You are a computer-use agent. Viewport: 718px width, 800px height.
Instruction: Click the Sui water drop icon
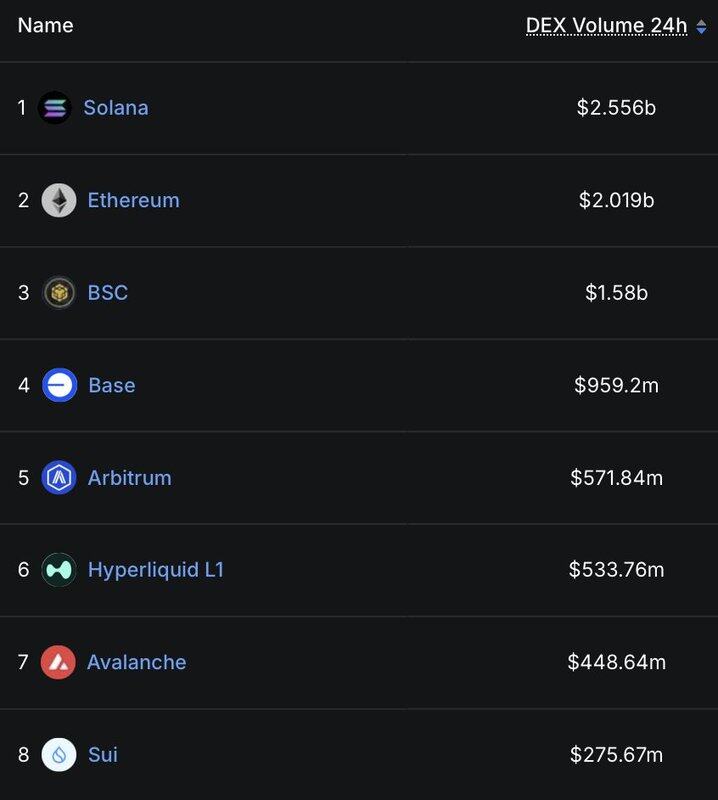pos(58,754)
